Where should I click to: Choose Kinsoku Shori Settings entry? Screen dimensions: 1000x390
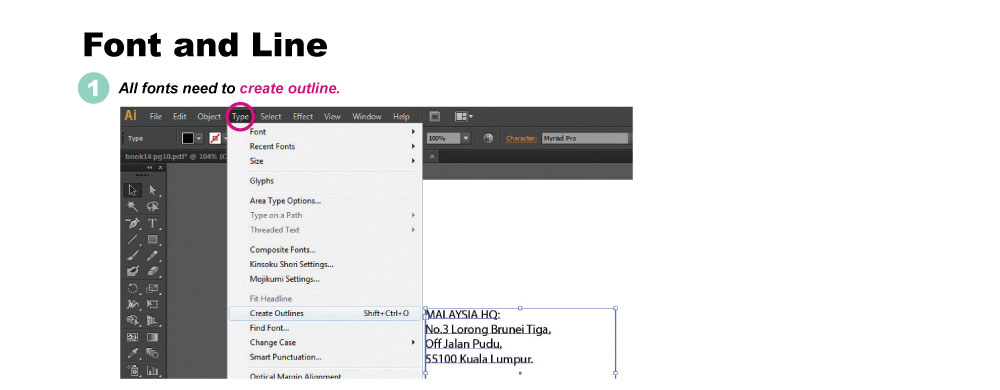[325, 264]
